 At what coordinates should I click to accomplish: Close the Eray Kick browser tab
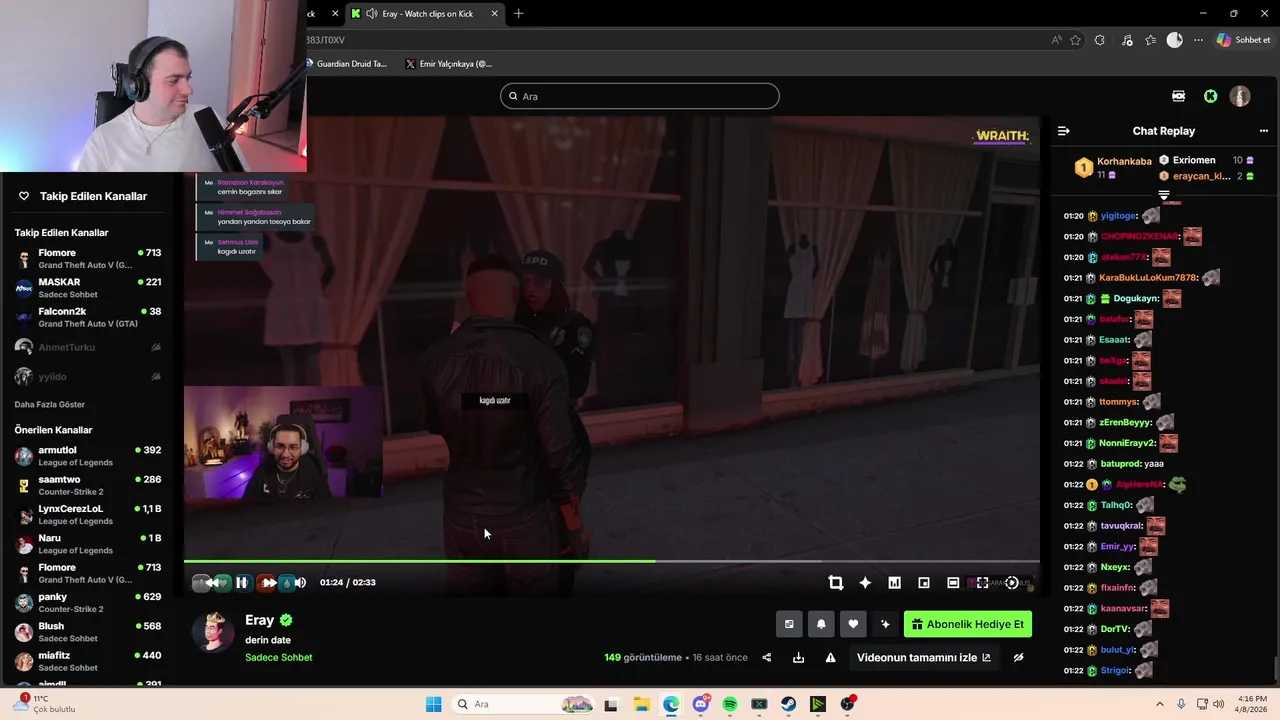click(495, 14)
